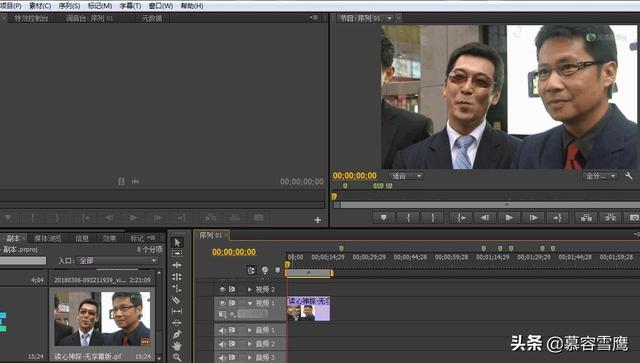Open Source monitor button editor plus
The image size is (640, 363).
[x=318, y=220]
